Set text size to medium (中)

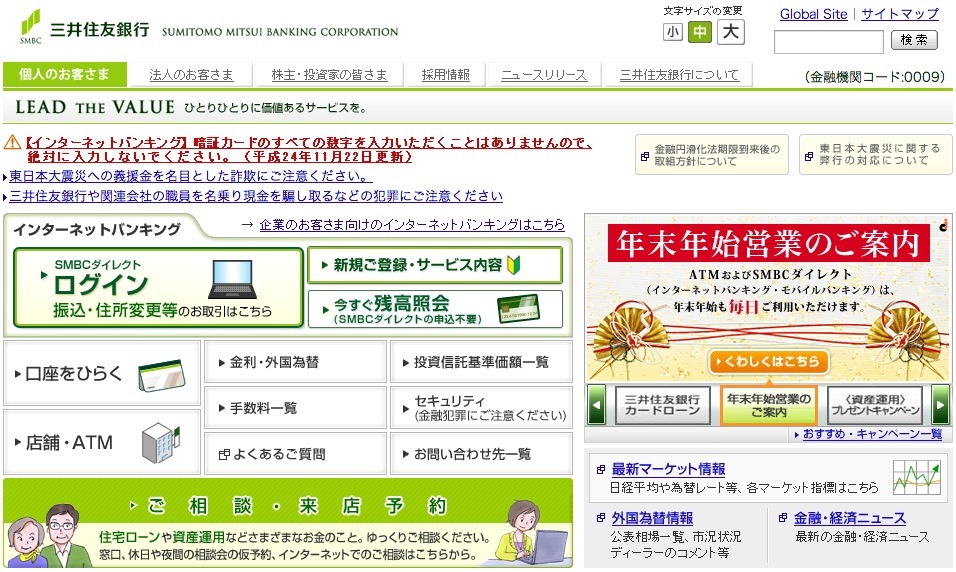click(x=700, y=32)
